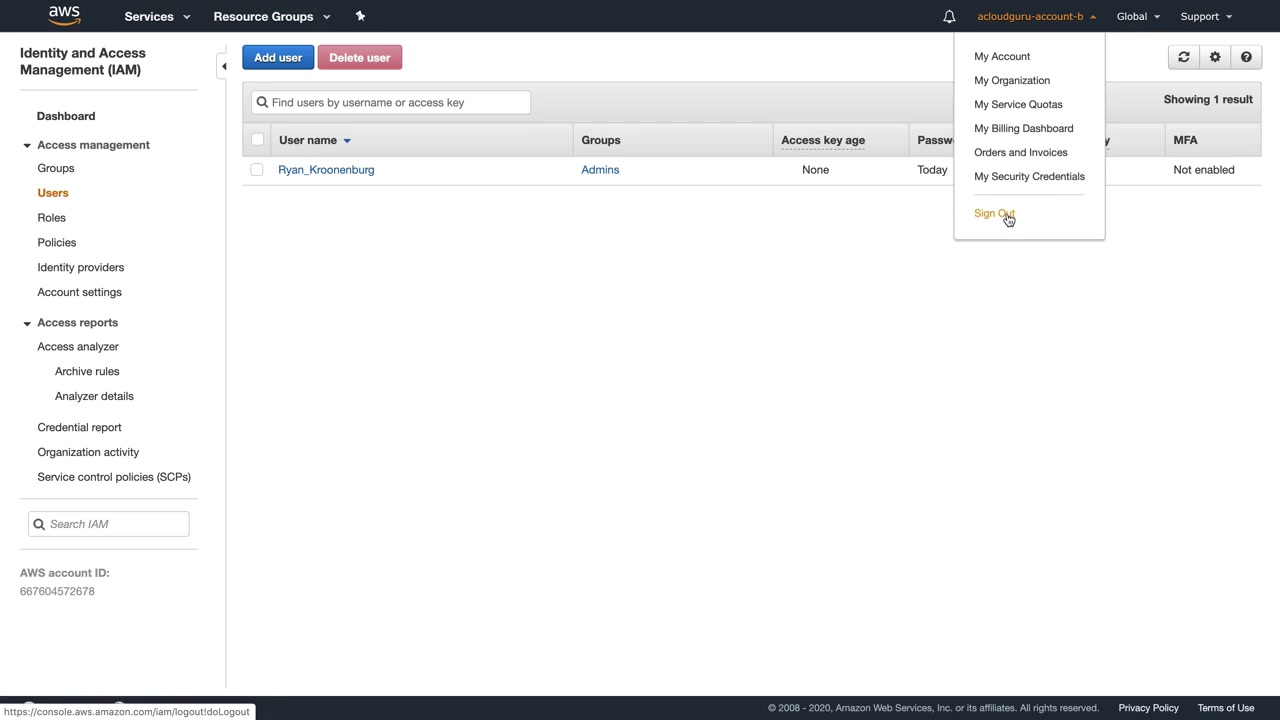Select all users checkbox in header
Image resolution: width=1280 pixels, height=720 pixels.
pyautogui.click(x=257, y=140)
